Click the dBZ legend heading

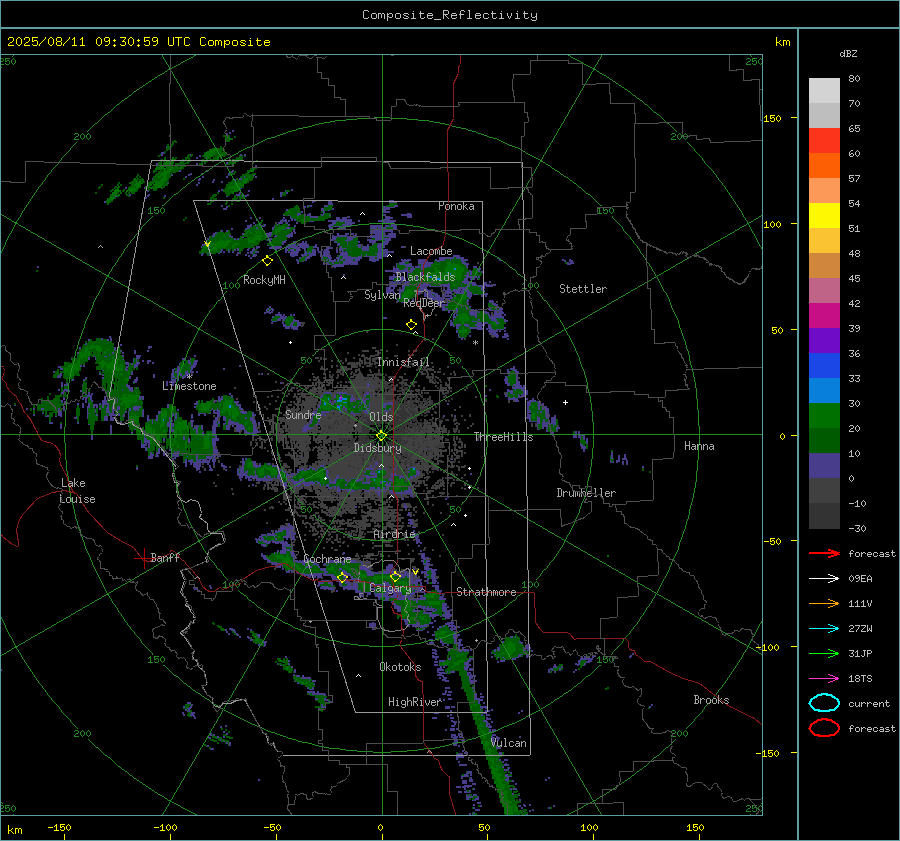click(848, 54)
